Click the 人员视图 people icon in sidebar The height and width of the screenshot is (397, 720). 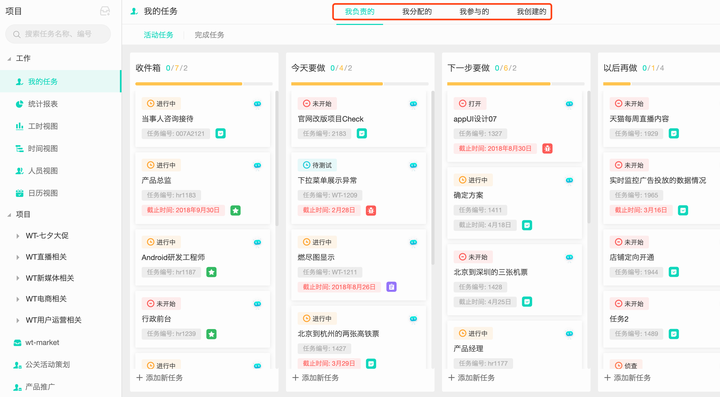pyautogui.click(x=19, y=171)
